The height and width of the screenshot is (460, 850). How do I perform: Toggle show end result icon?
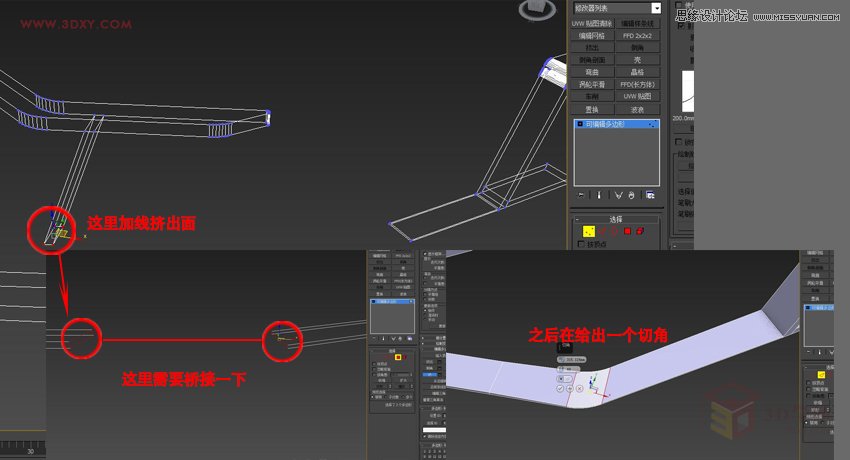[599, 195]
